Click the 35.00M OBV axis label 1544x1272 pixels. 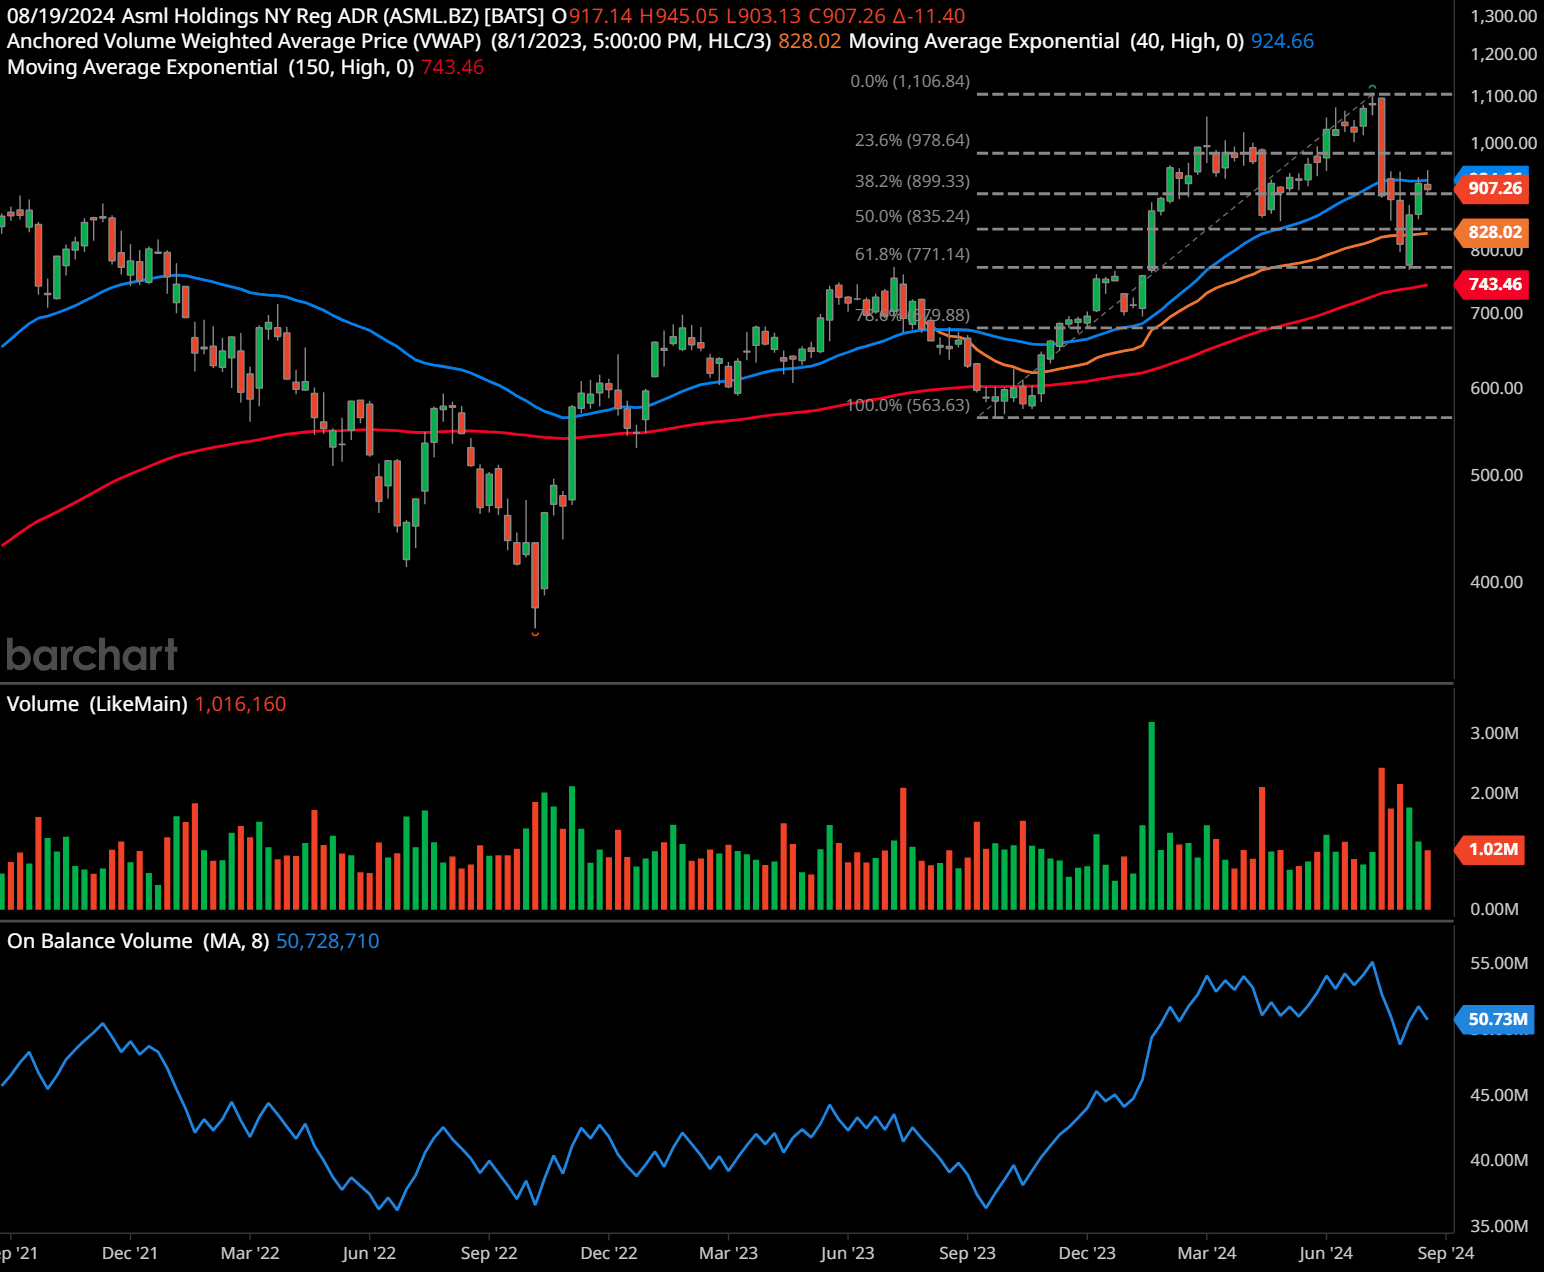[x=1498, y=1226]
